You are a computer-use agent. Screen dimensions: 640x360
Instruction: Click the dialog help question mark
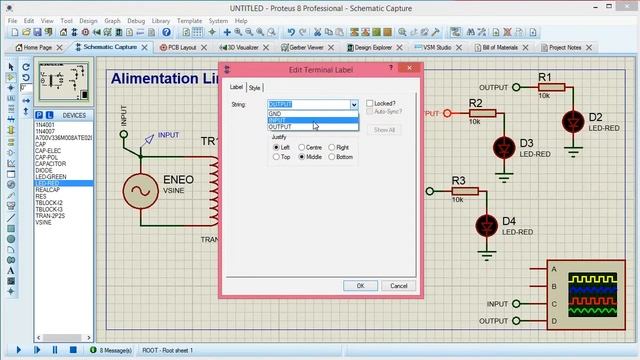pyautogui.click(x=391, y=68)
